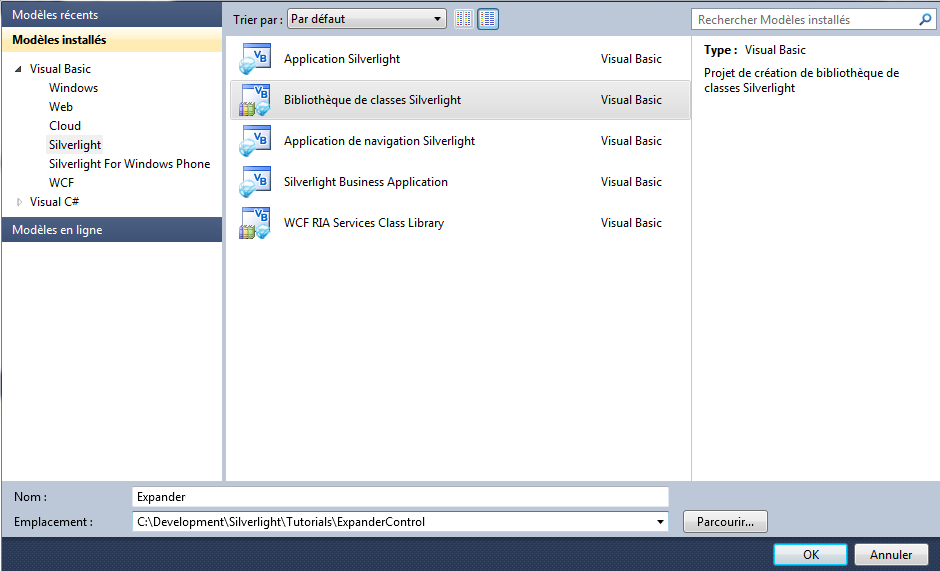Click the Application de navigation Silverlight icon
940x571 pixels.
[254, 141]
